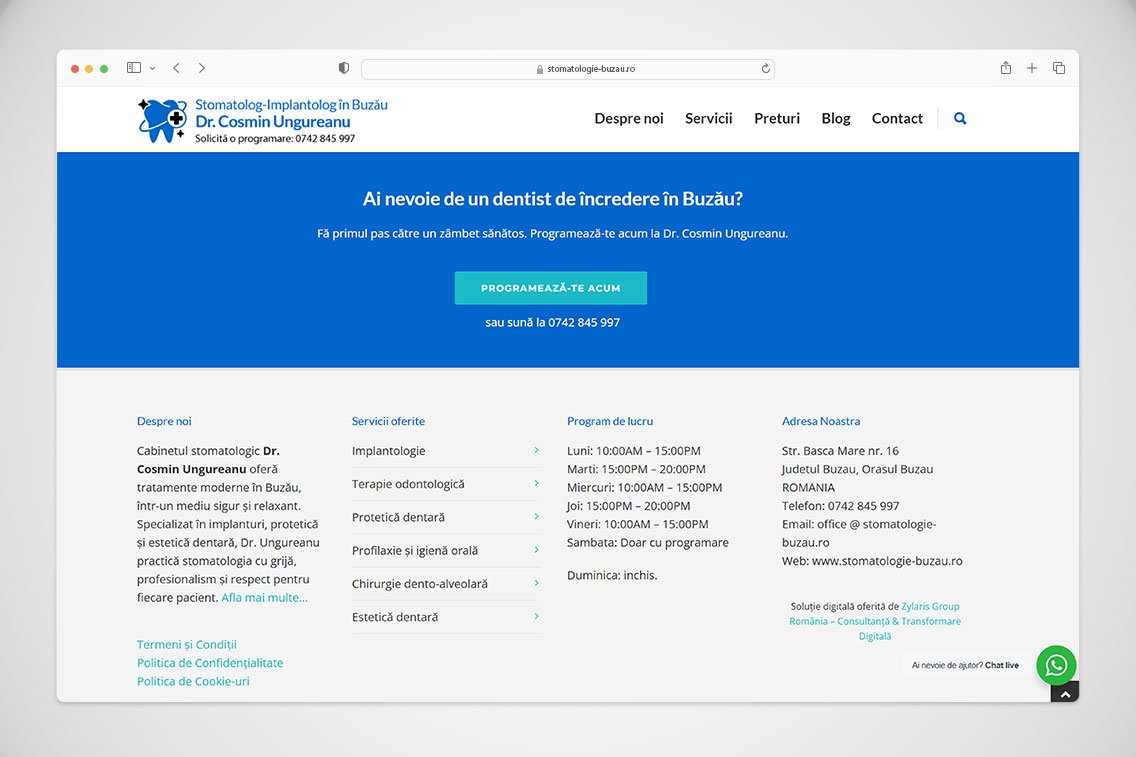Open the Preturi navigation item

[x=777, y=118]
